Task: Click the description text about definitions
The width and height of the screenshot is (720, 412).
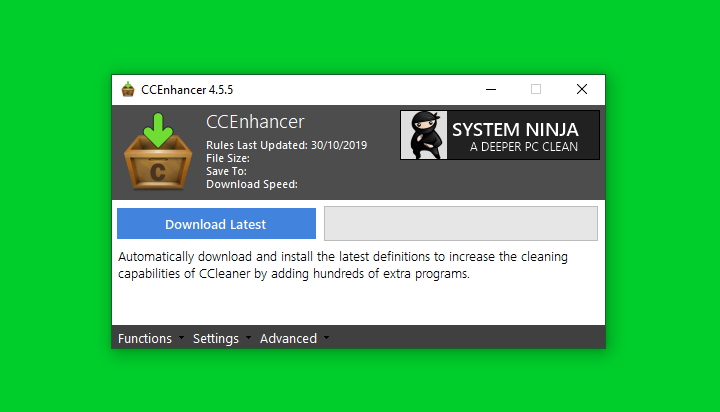Action: [343, 265]
